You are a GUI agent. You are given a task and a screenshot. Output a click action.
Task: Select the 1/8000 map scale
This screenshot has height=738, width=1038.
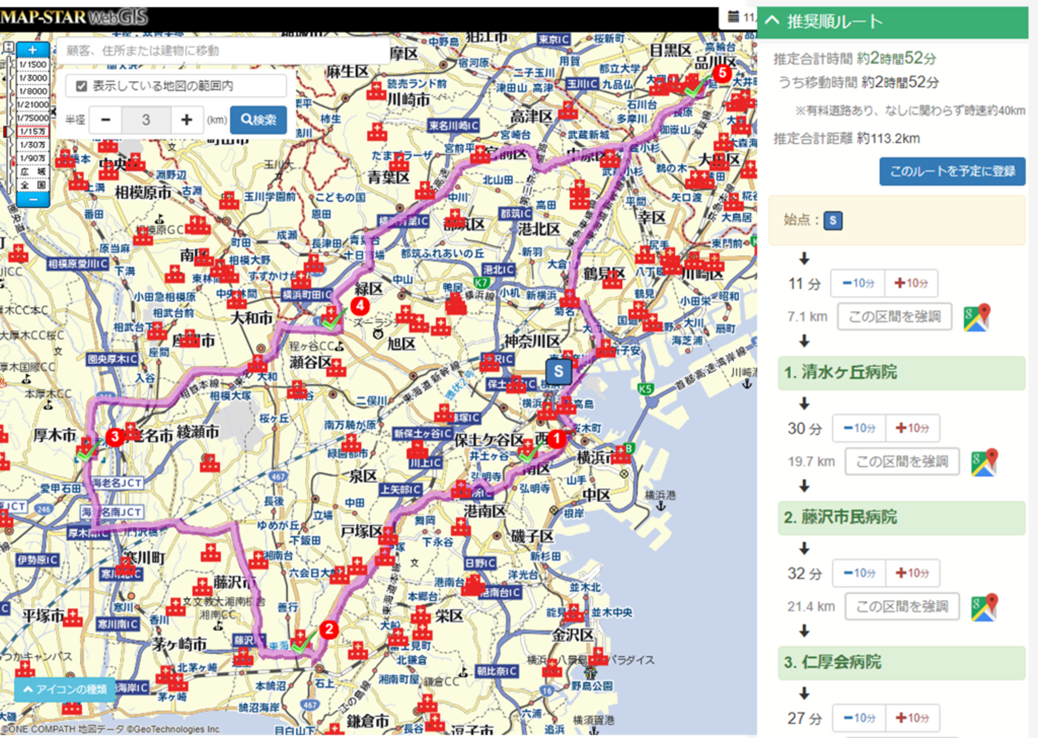(x=32, y=91)
